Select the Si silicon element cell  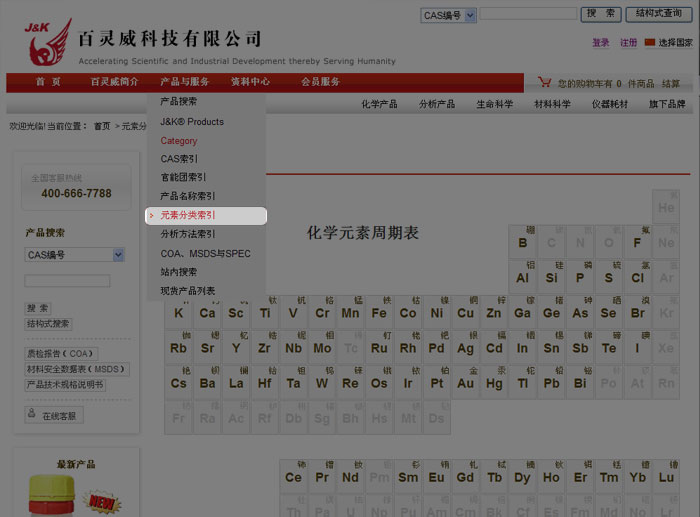tap(551, 277)
